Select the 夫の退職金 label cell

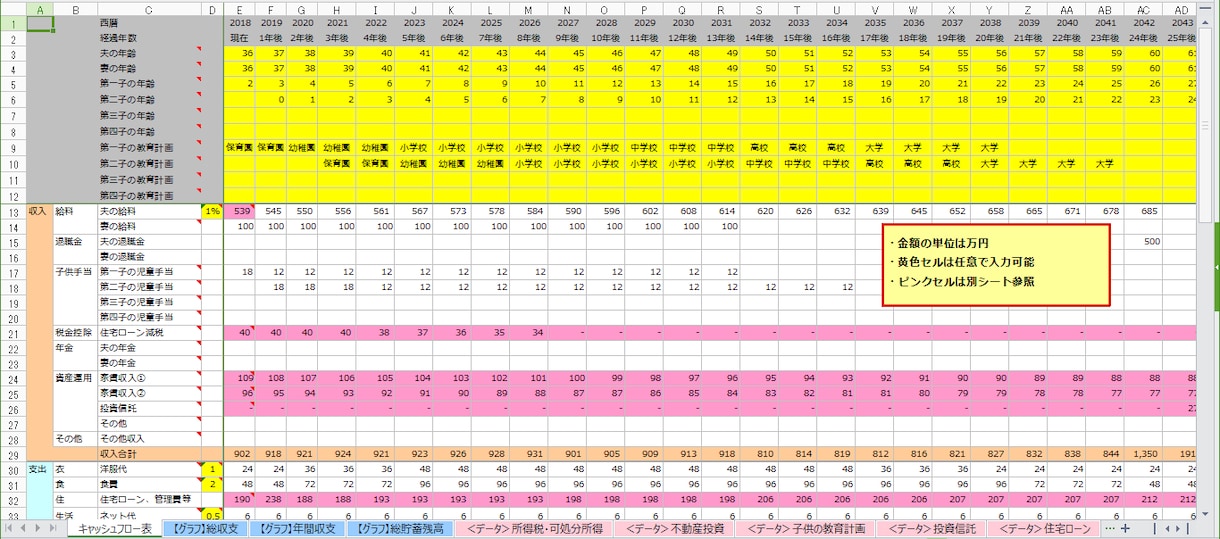[x=148, y=242]
